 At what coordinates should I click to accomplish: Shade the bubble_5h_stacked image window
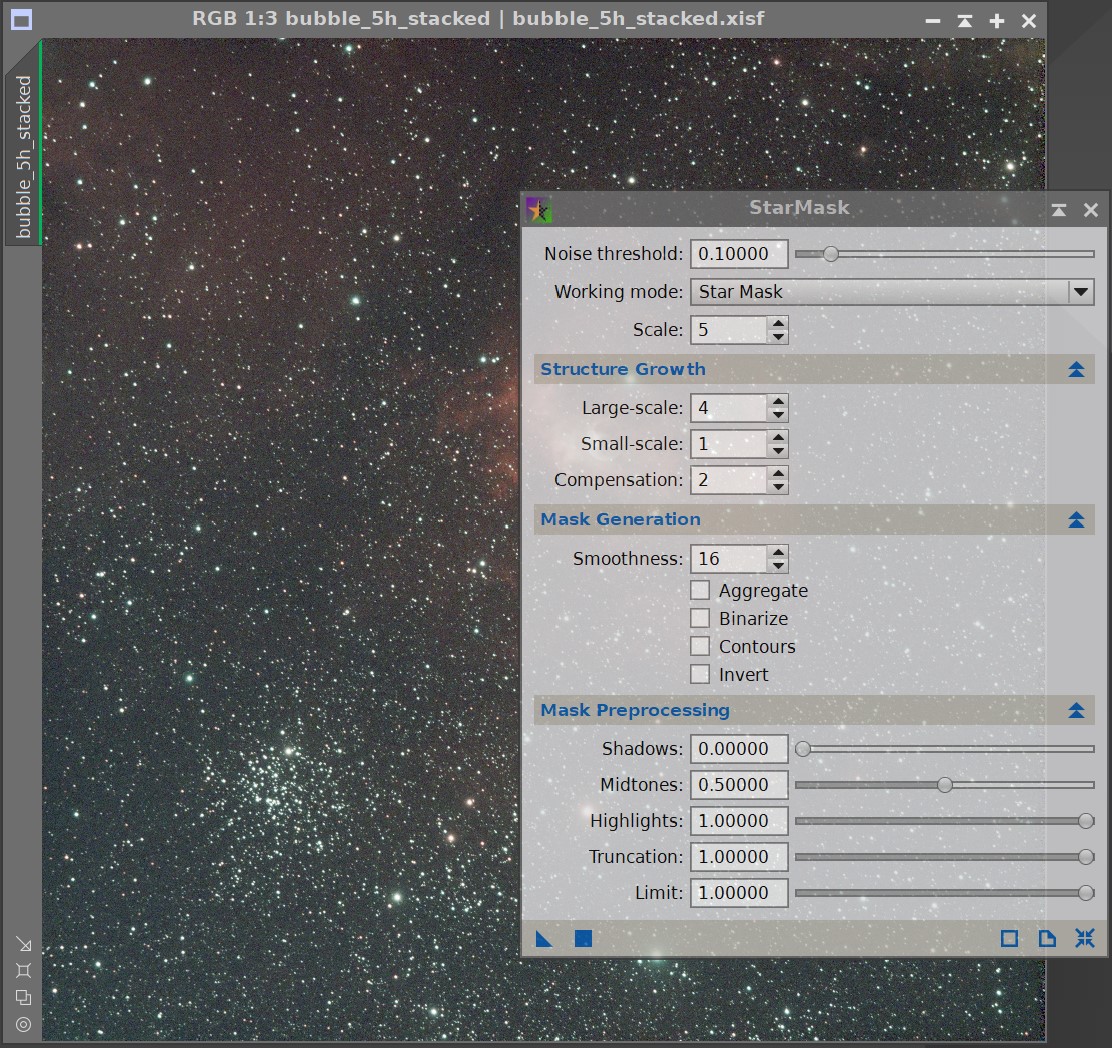click(964, 21)
